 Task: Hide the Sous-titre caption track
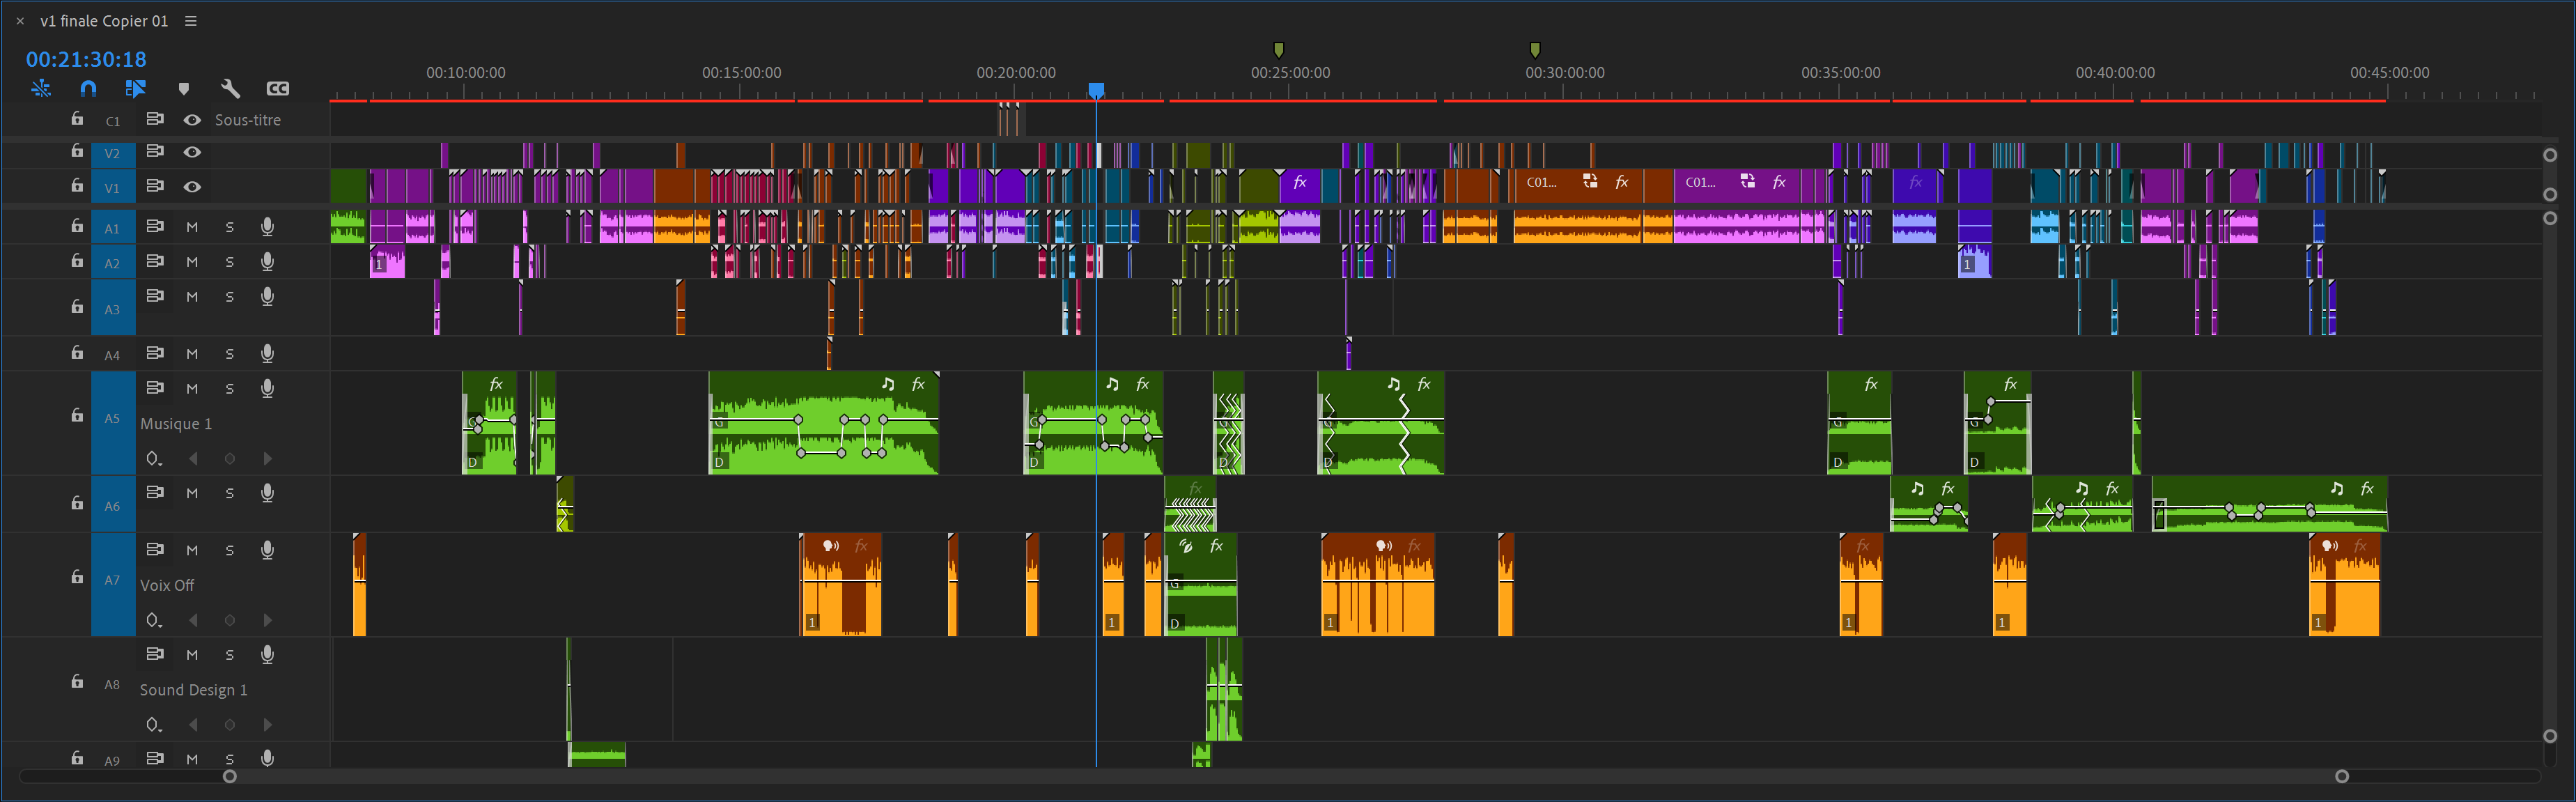click(192, 120)
